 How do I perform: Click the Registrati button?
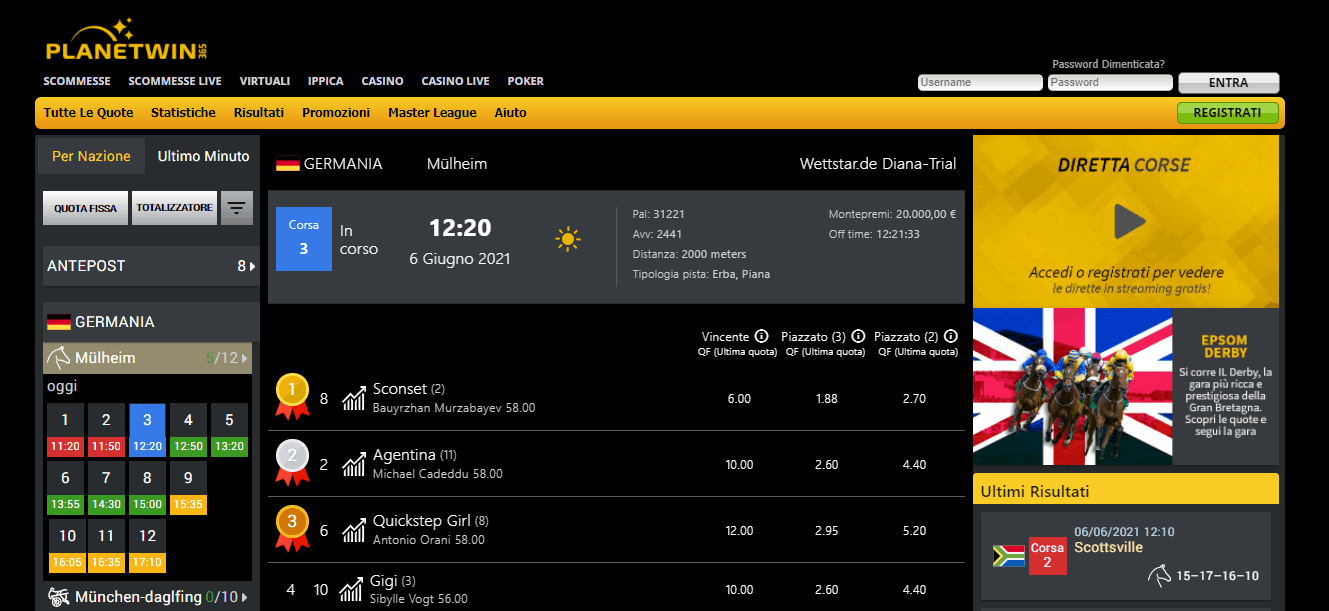(1228, 113)
